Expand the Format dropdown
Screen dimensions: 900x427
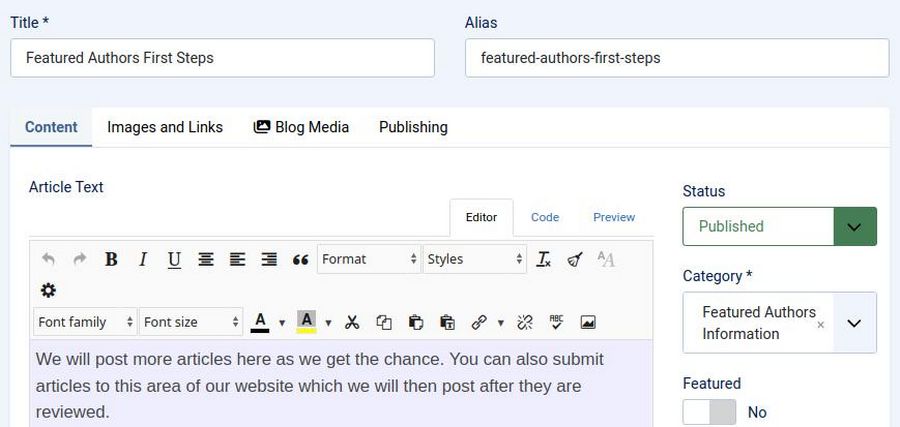(x=369, y=259)
